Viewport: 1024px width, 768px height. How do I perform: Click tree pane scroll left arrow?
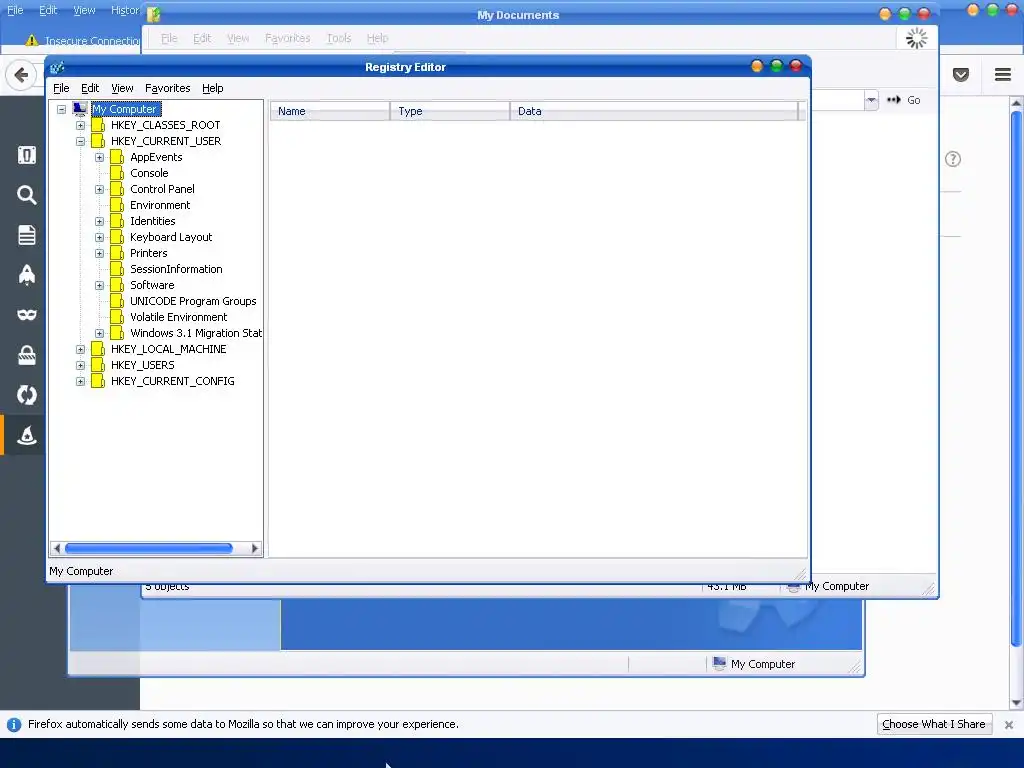point(57,549)
